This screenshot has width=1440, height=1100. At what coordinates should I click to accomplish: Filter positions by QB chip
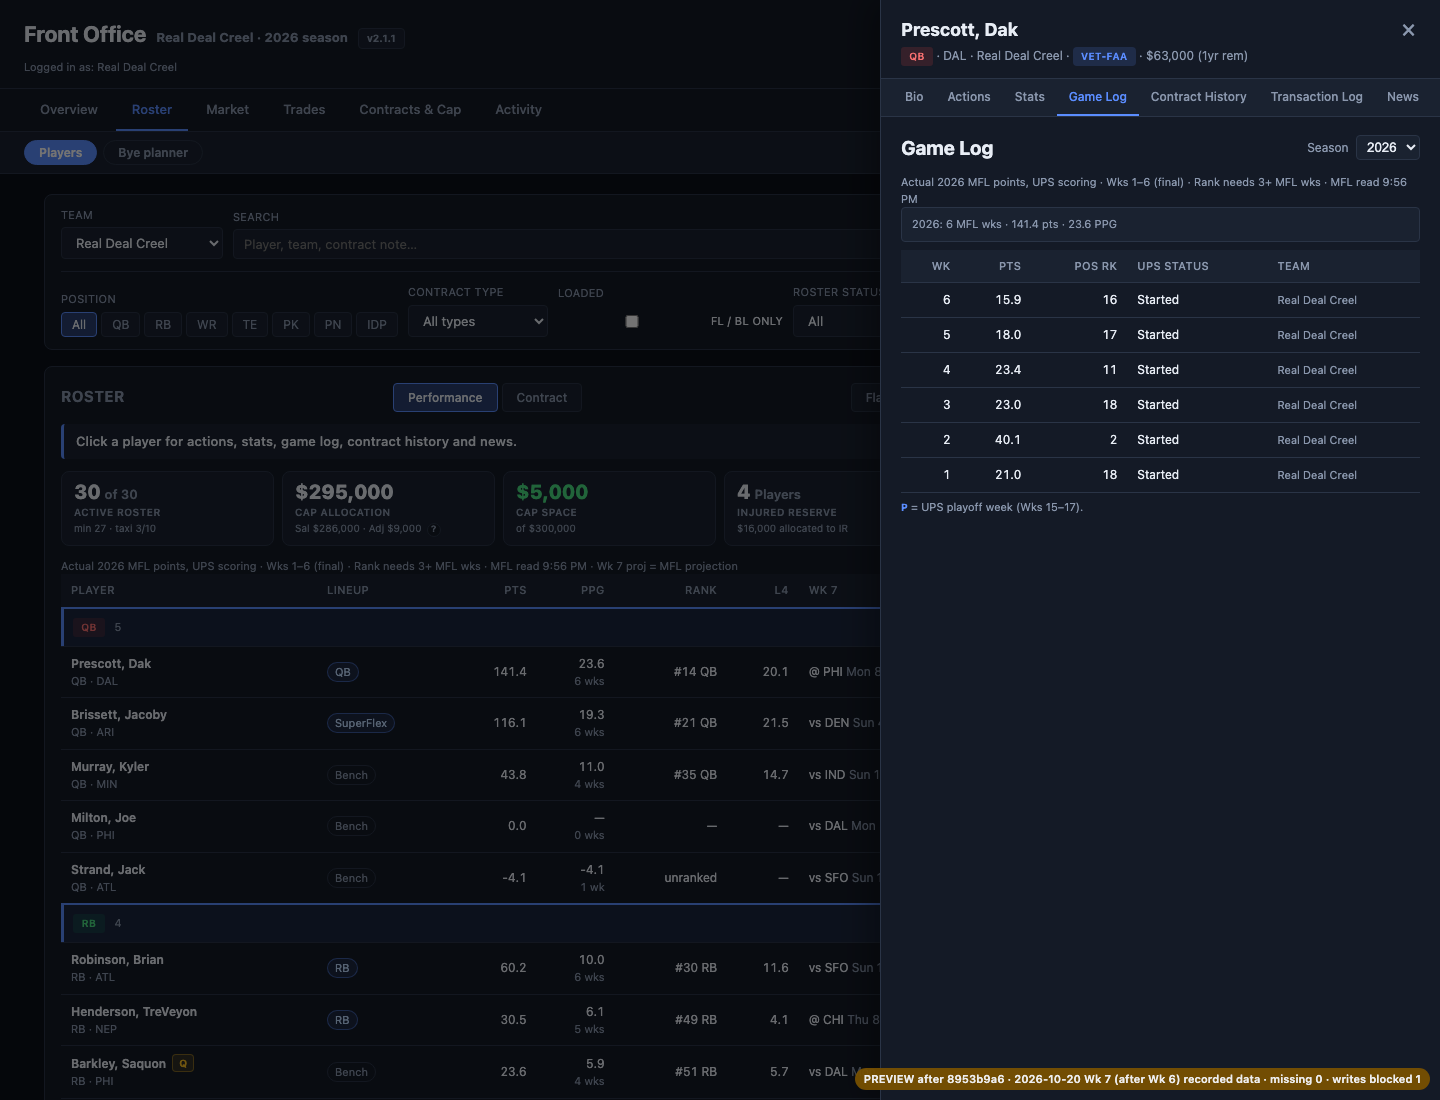tap(121, 325)
